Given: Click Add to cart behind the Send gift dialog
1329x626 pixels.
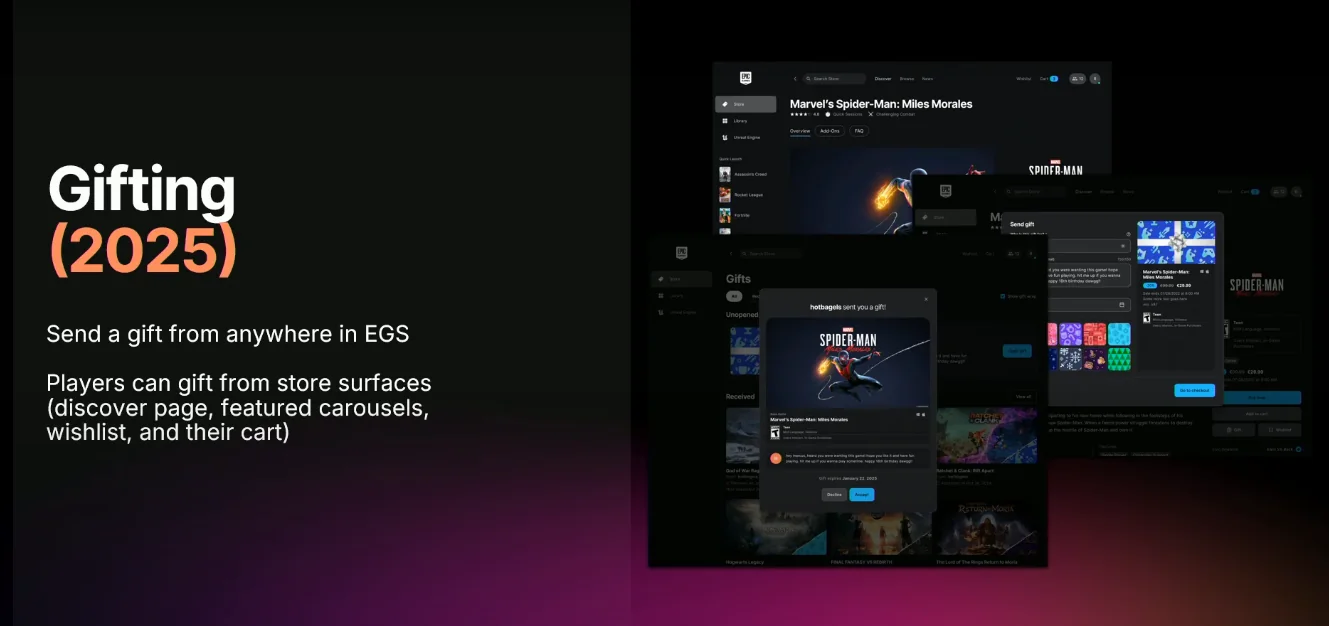Looking at the screenshot, I should 1258,413.
